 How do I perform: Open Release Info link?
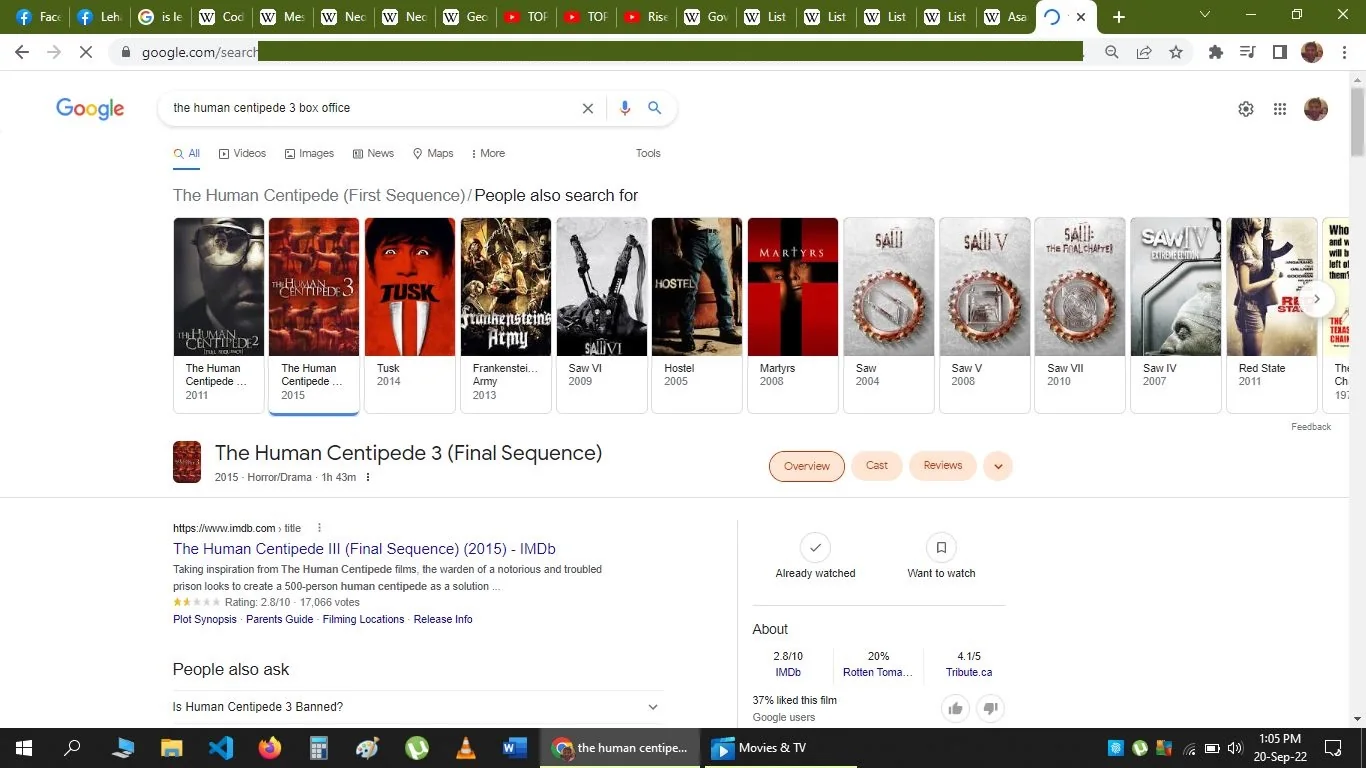(x=443, y=620)
